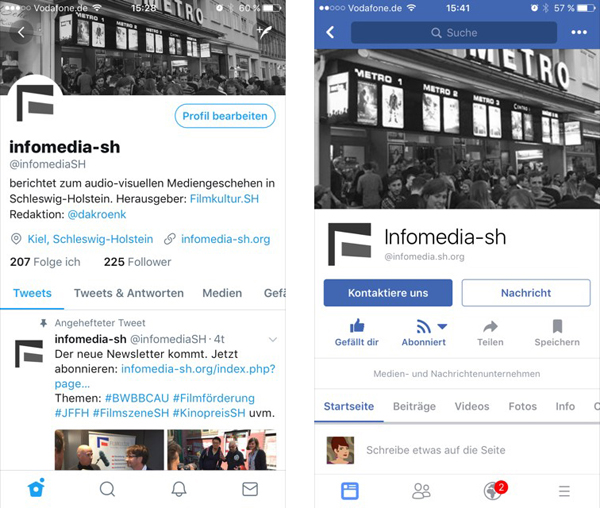600x508 pixels.
Task: Click the Kontaktiere uns button
Action: pos(388,293)
